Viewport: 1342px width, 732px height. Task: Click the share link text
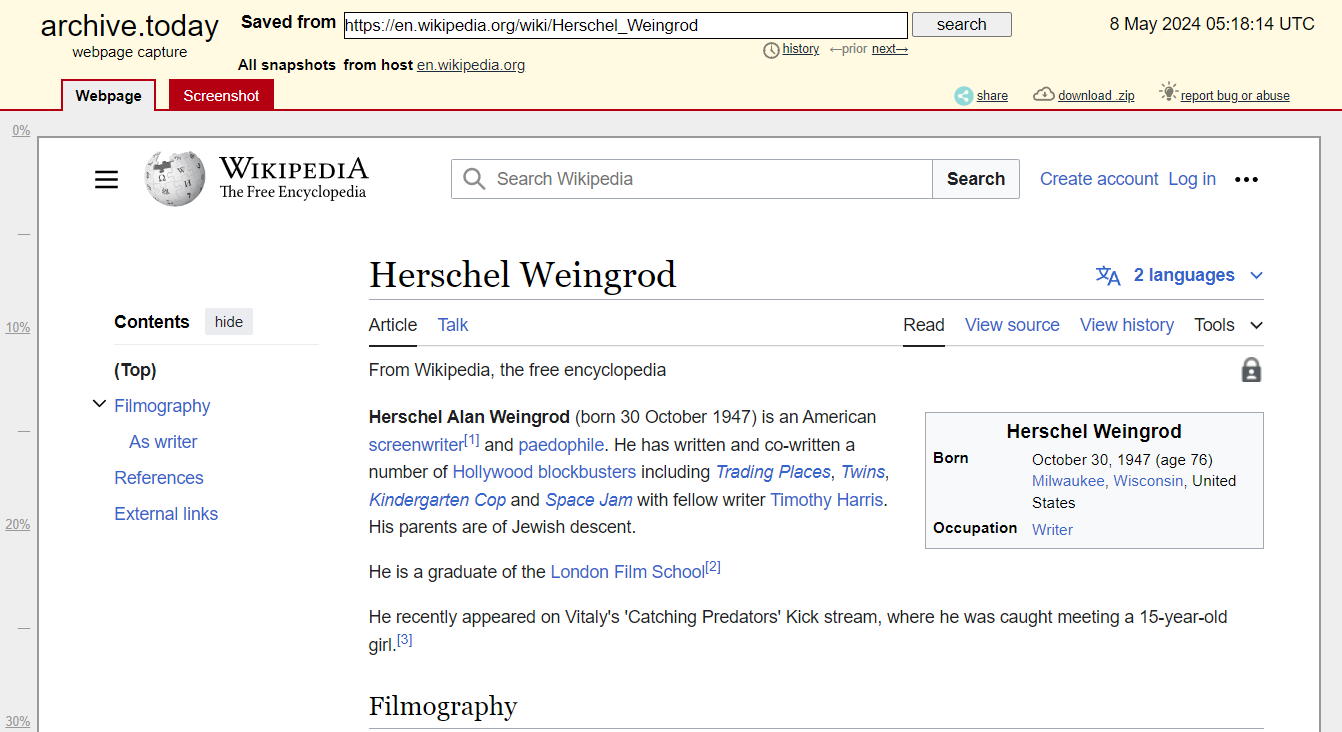click(992, 96)
